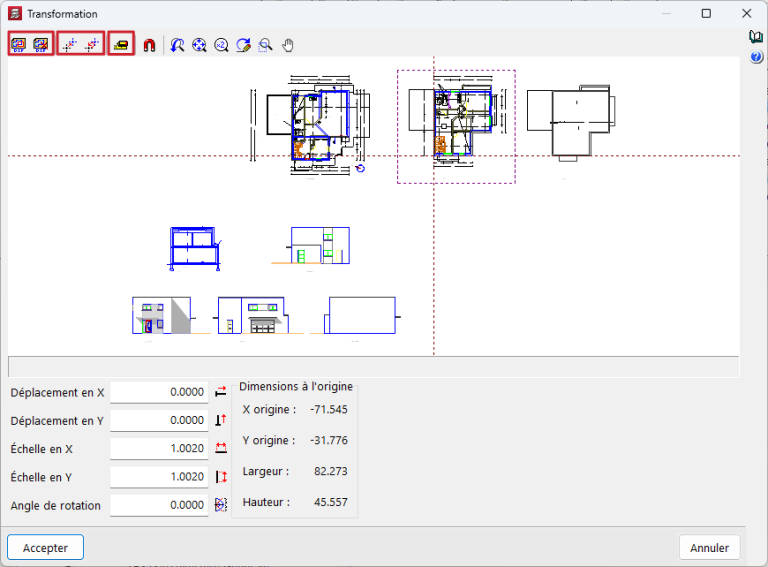Click the top-left floor plan drawing

[311, 126]
